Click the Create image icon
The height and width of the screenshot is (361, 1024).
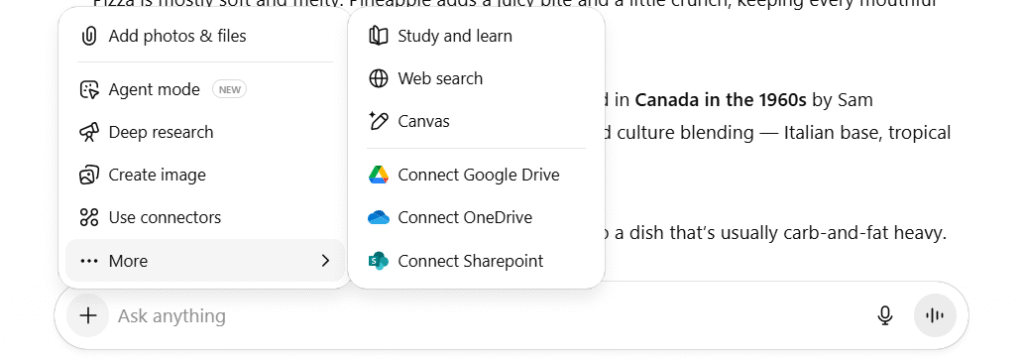[89, 175]
